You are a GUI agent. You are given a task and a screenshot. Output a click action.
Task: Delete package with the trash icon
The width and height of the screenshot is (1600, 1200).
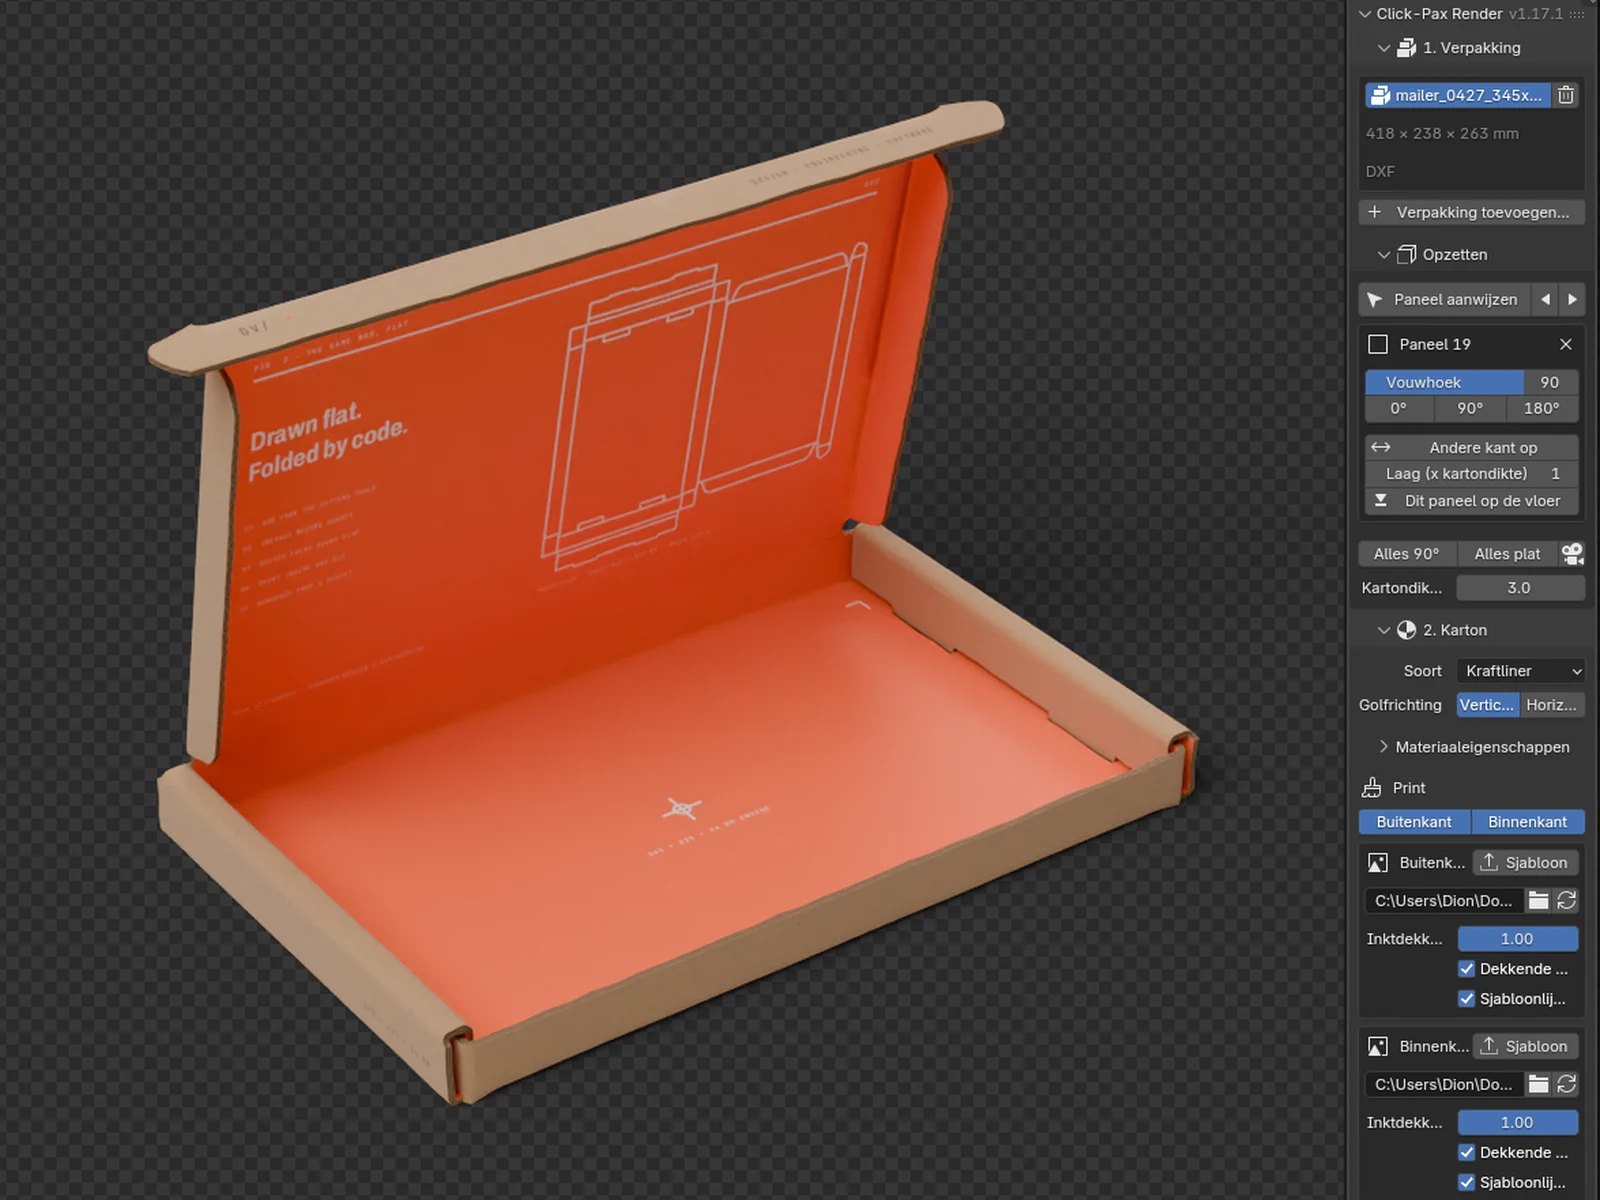click(x=1566, y=95)
